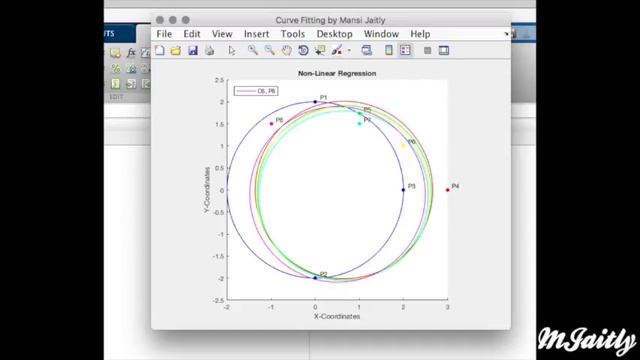The width and height of the screenshot is (640, 360).
Task: Select the legend box in the plot
Action: coord(256,91)
